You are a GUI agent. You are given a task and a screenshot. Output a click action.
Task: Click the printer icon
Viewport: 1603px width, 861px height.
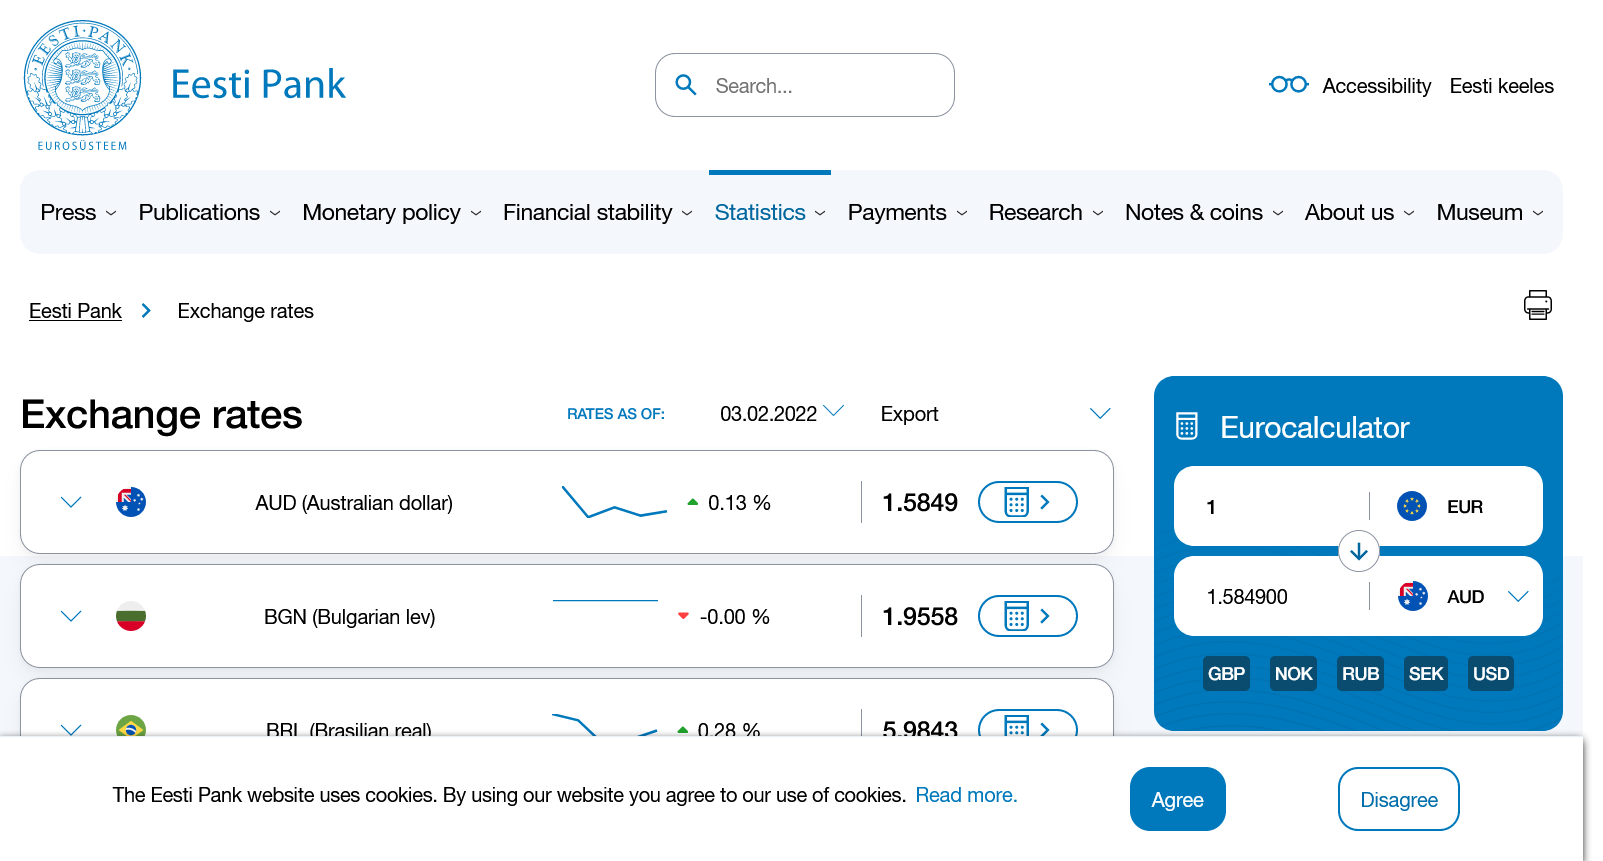pyautogui.click(x=1537, y=305)
